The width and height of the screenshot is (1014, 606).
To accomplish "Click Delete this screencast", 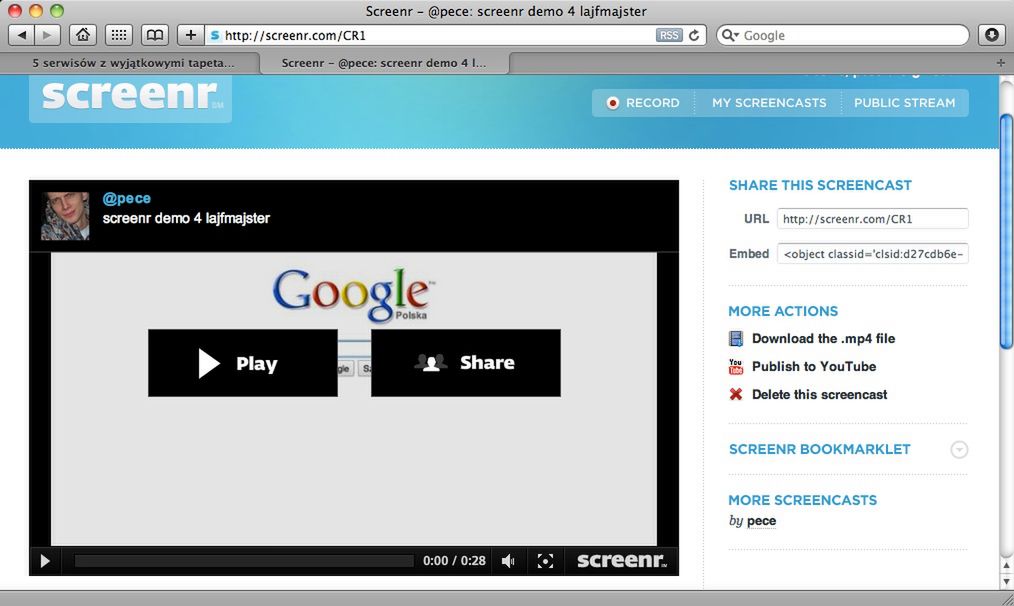I will tap(819, 395).
